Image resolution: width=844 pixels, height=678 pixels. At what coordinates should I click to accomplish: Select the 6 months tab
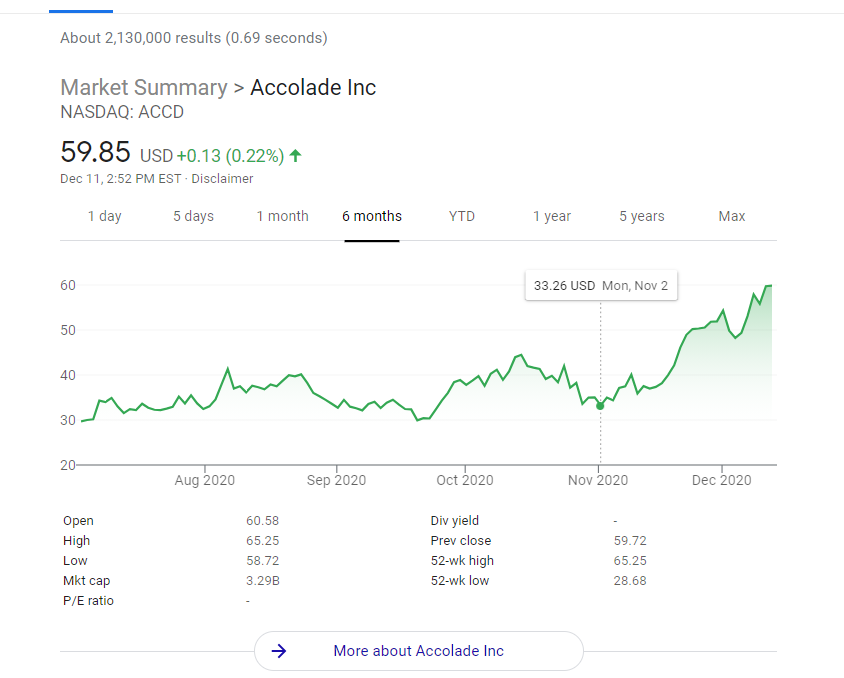(x=372, y=216)
